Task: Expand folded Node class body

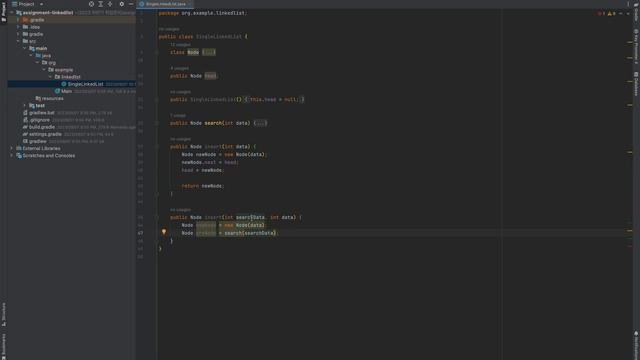Action: click(209, 52)
